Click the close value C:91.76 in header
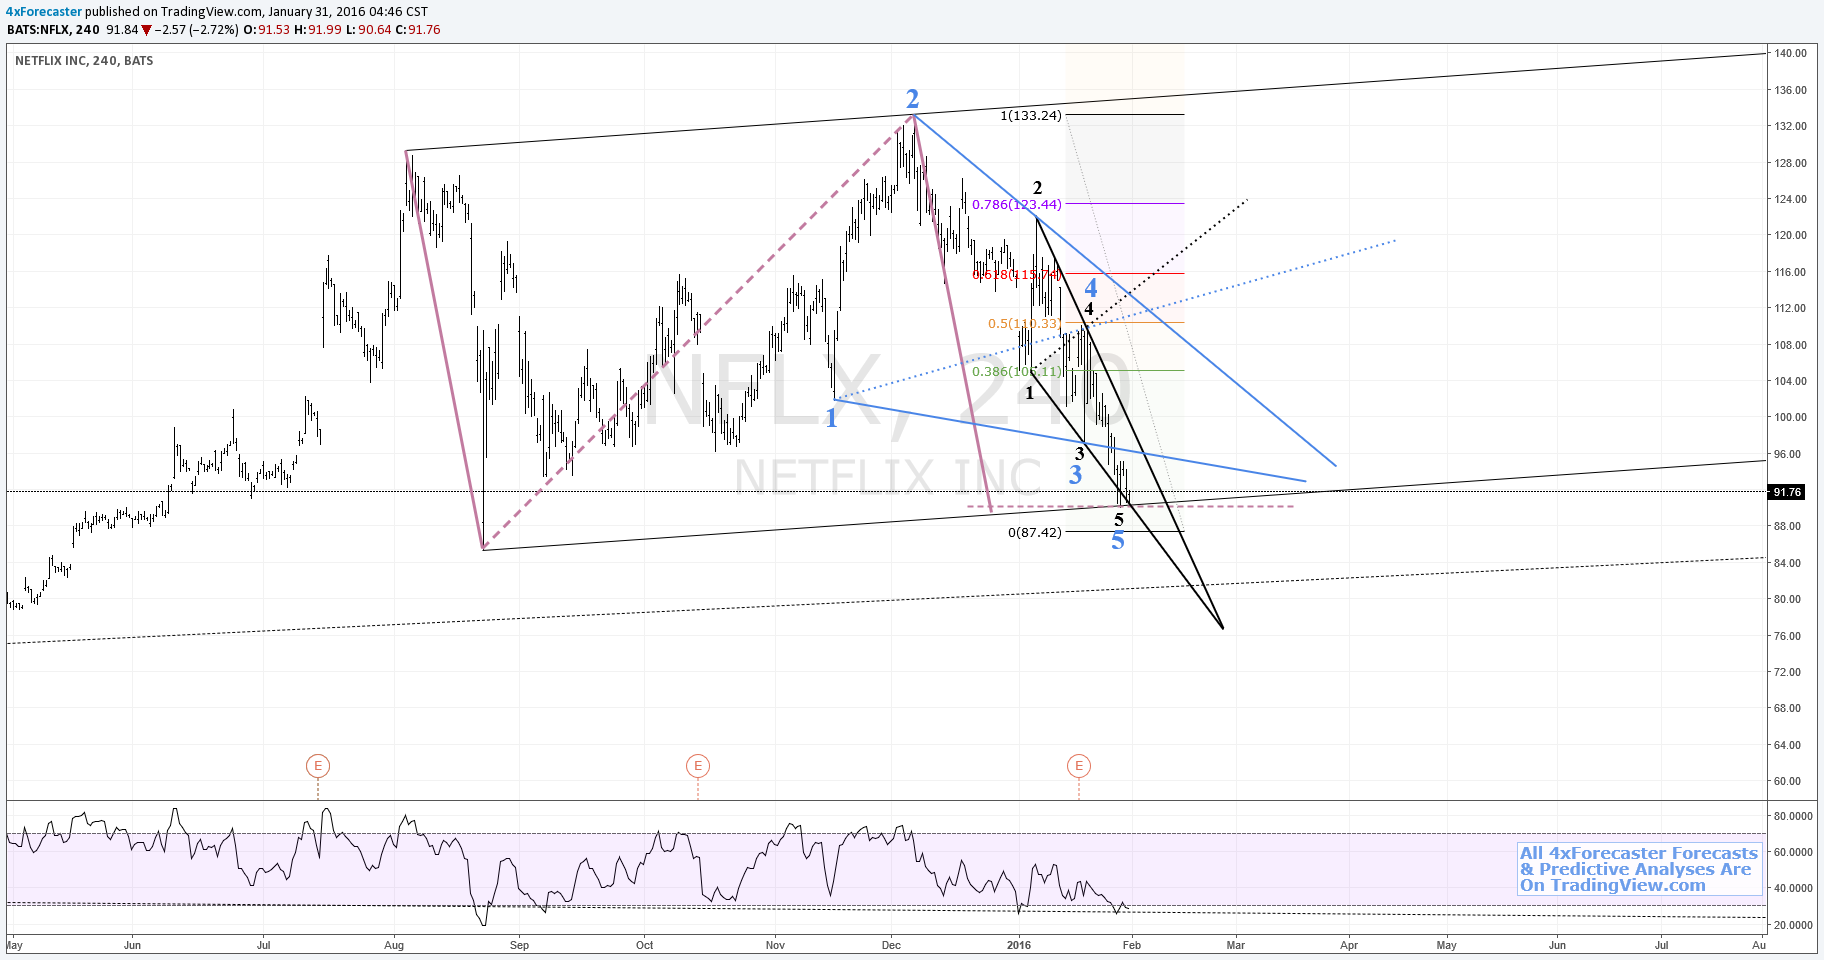 click(x=418, y=30)
